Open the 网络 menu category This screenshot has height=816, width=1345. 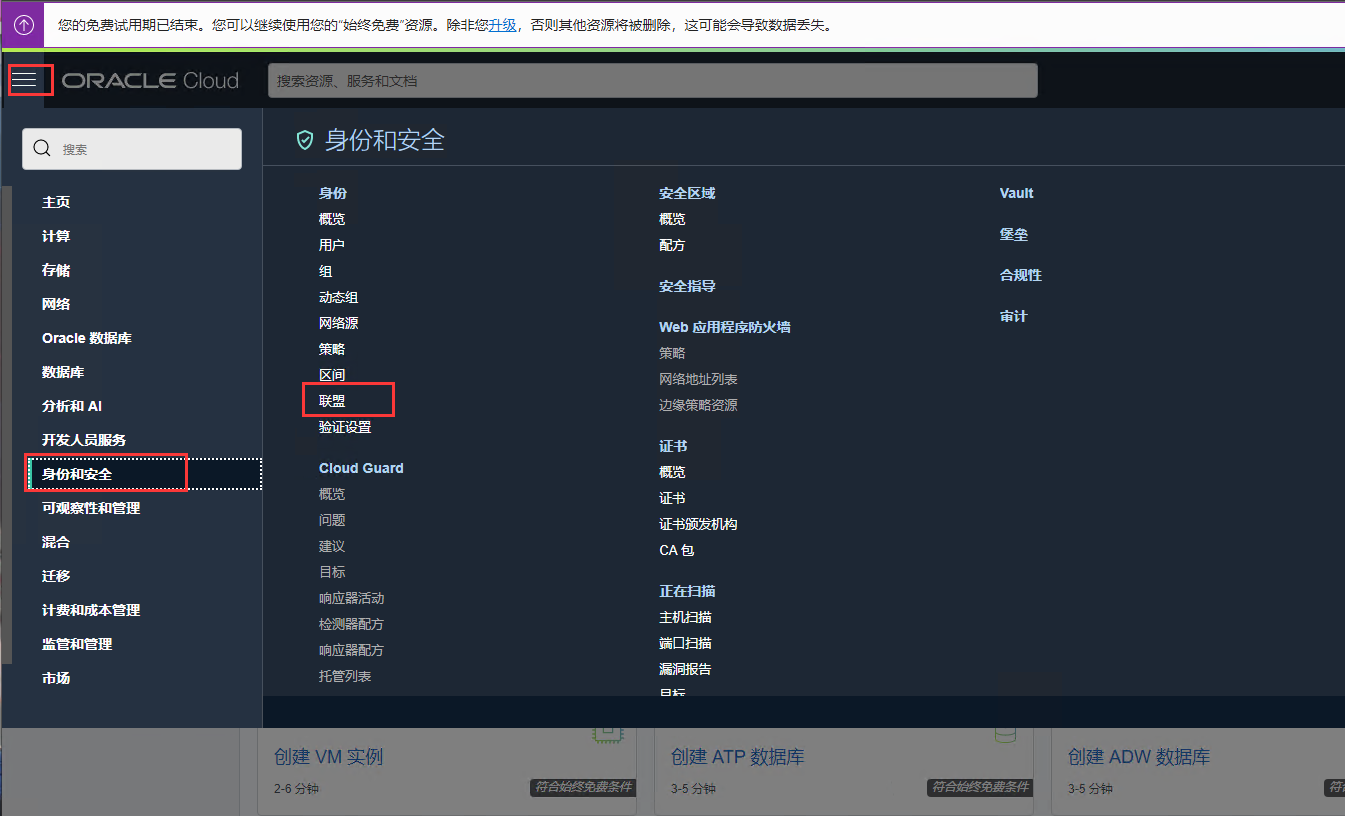pyautogui.click(x=56, y=304)
